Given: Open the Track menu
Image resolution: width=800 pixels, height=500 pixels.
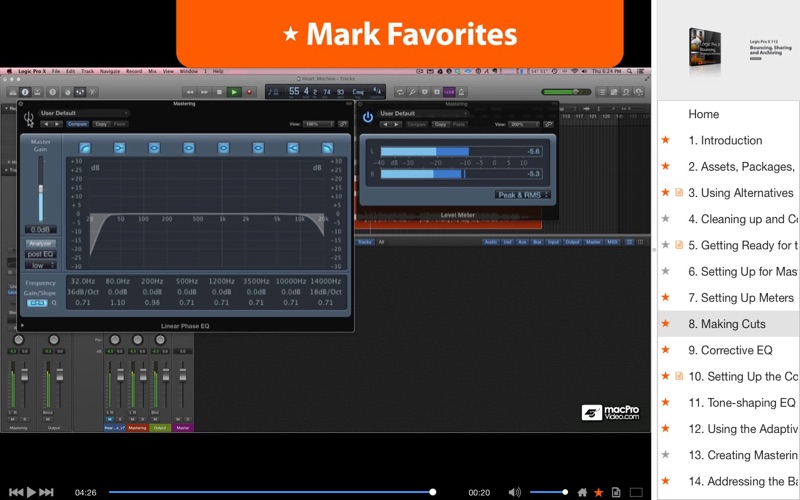Looking at the screenshot, I should point(87,71).
